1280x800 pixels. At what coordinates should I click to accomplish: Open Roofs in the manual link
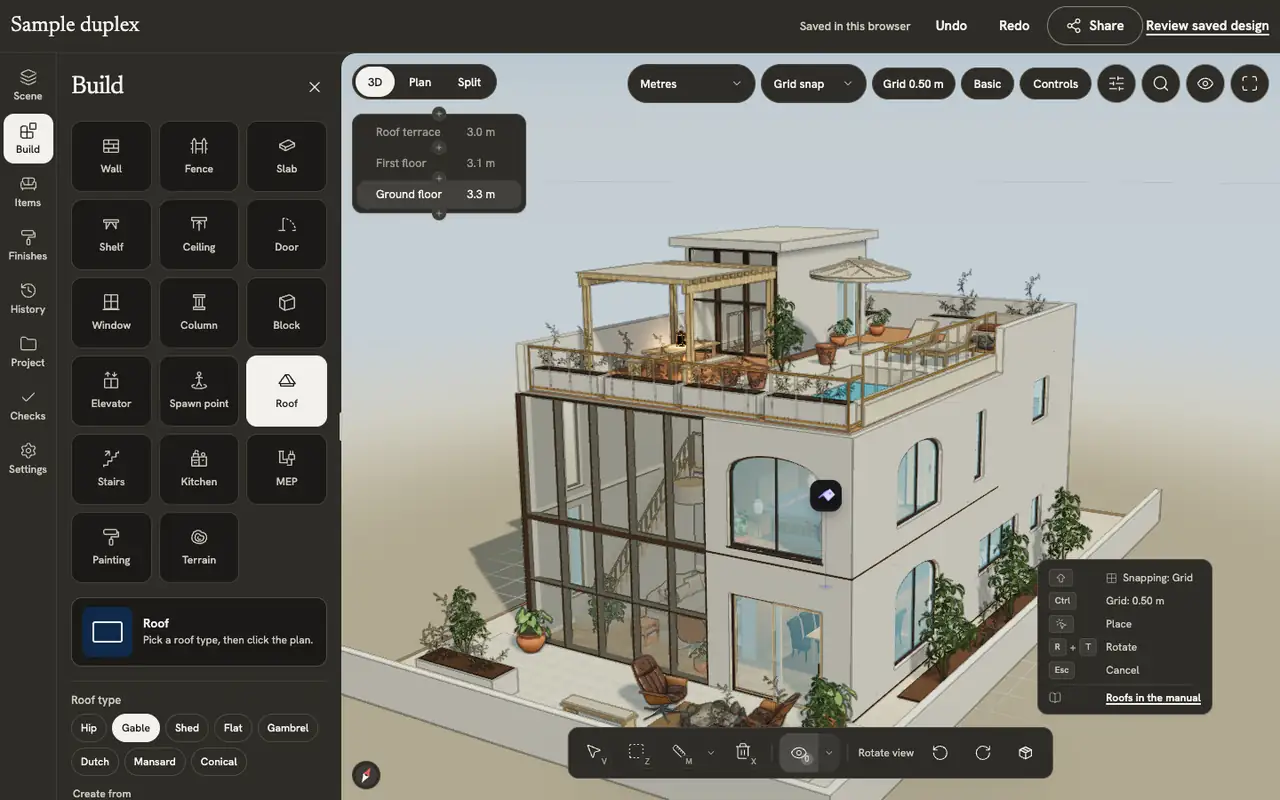[1153, 698]
